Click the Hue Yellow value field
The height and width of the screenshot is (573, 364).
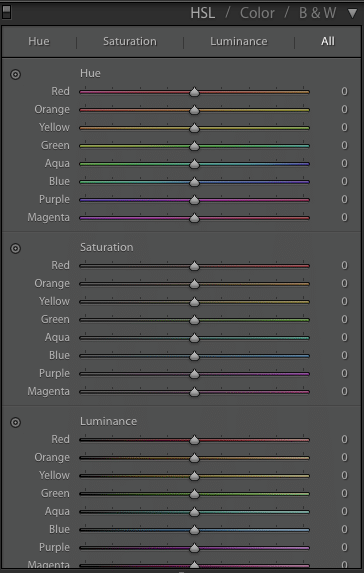click(344, 127)
